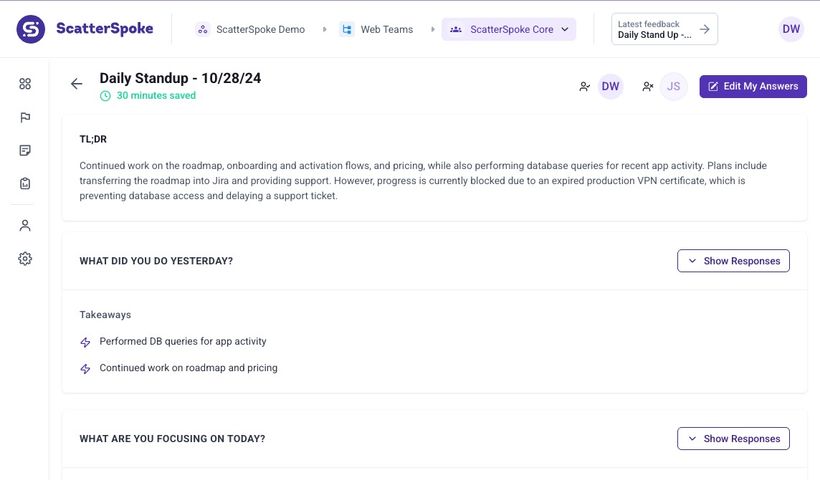Open Latest feedback Daily Stand Up link
820x480 pixels.
pos(664,29)
